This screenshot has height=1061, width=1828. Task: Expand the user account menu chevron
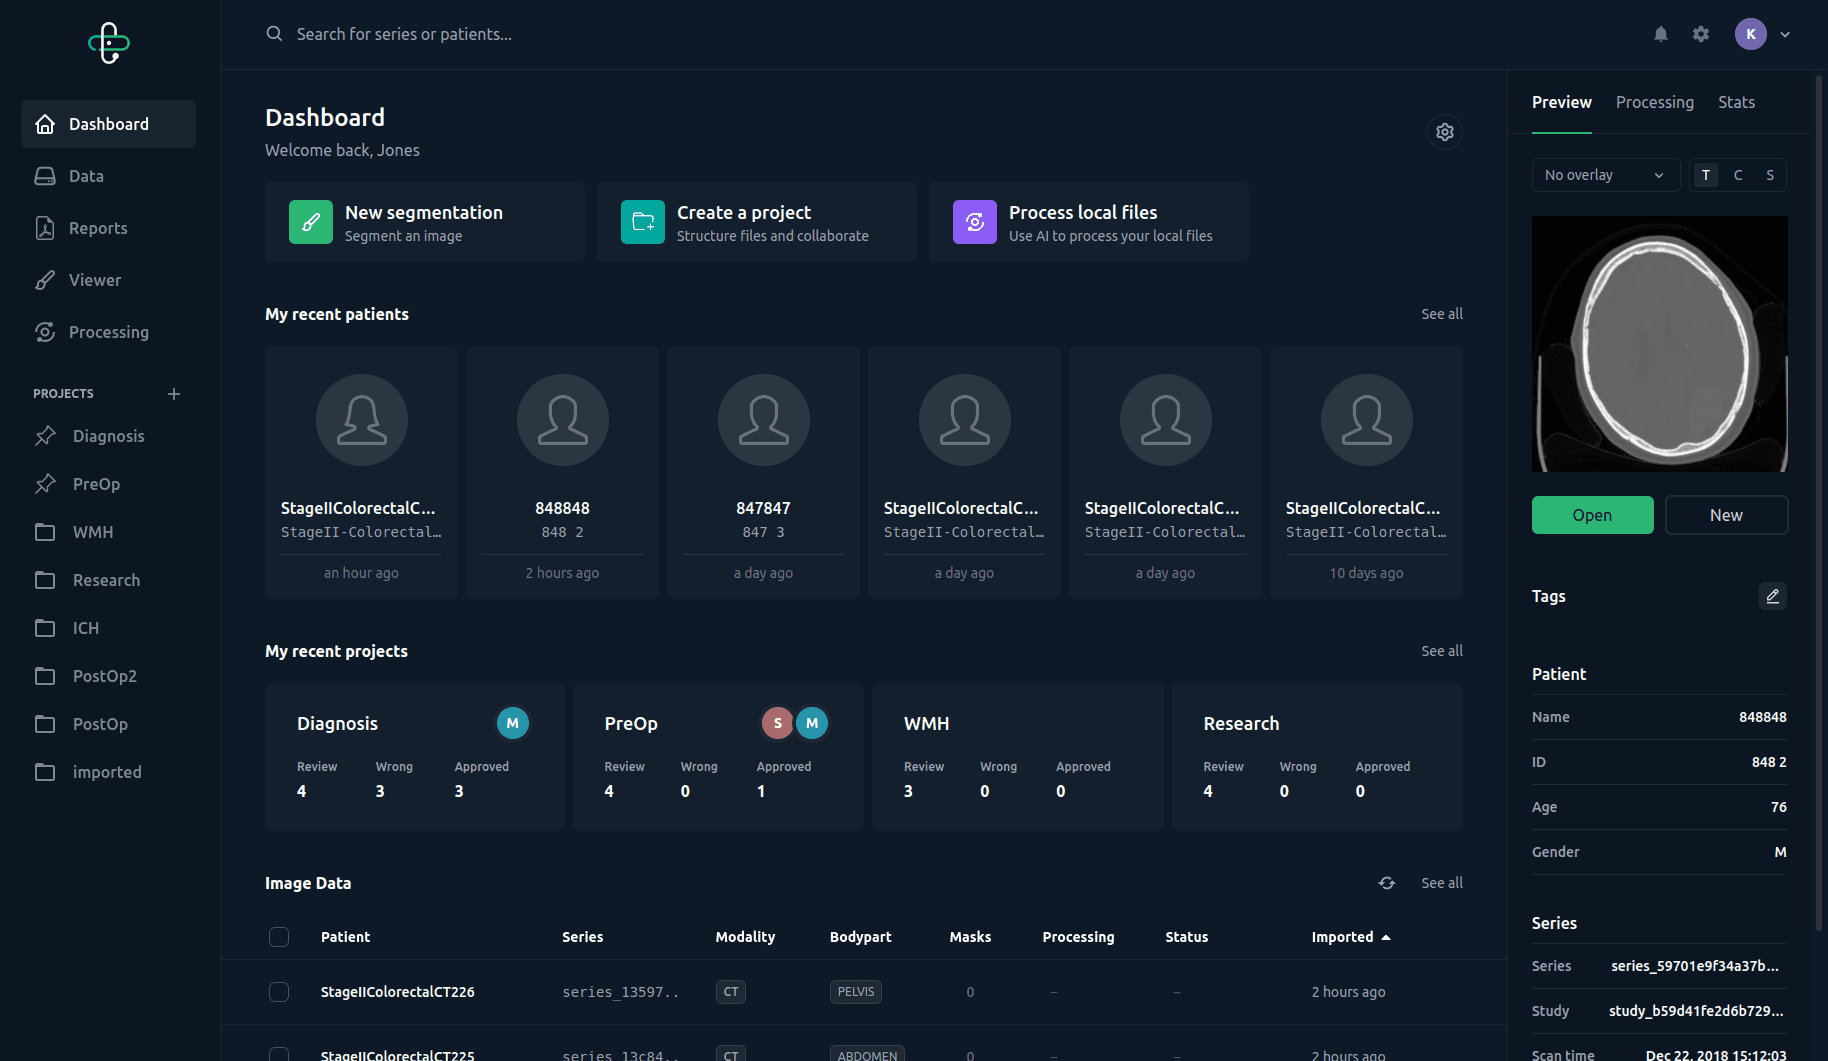tap(1785, 34)
